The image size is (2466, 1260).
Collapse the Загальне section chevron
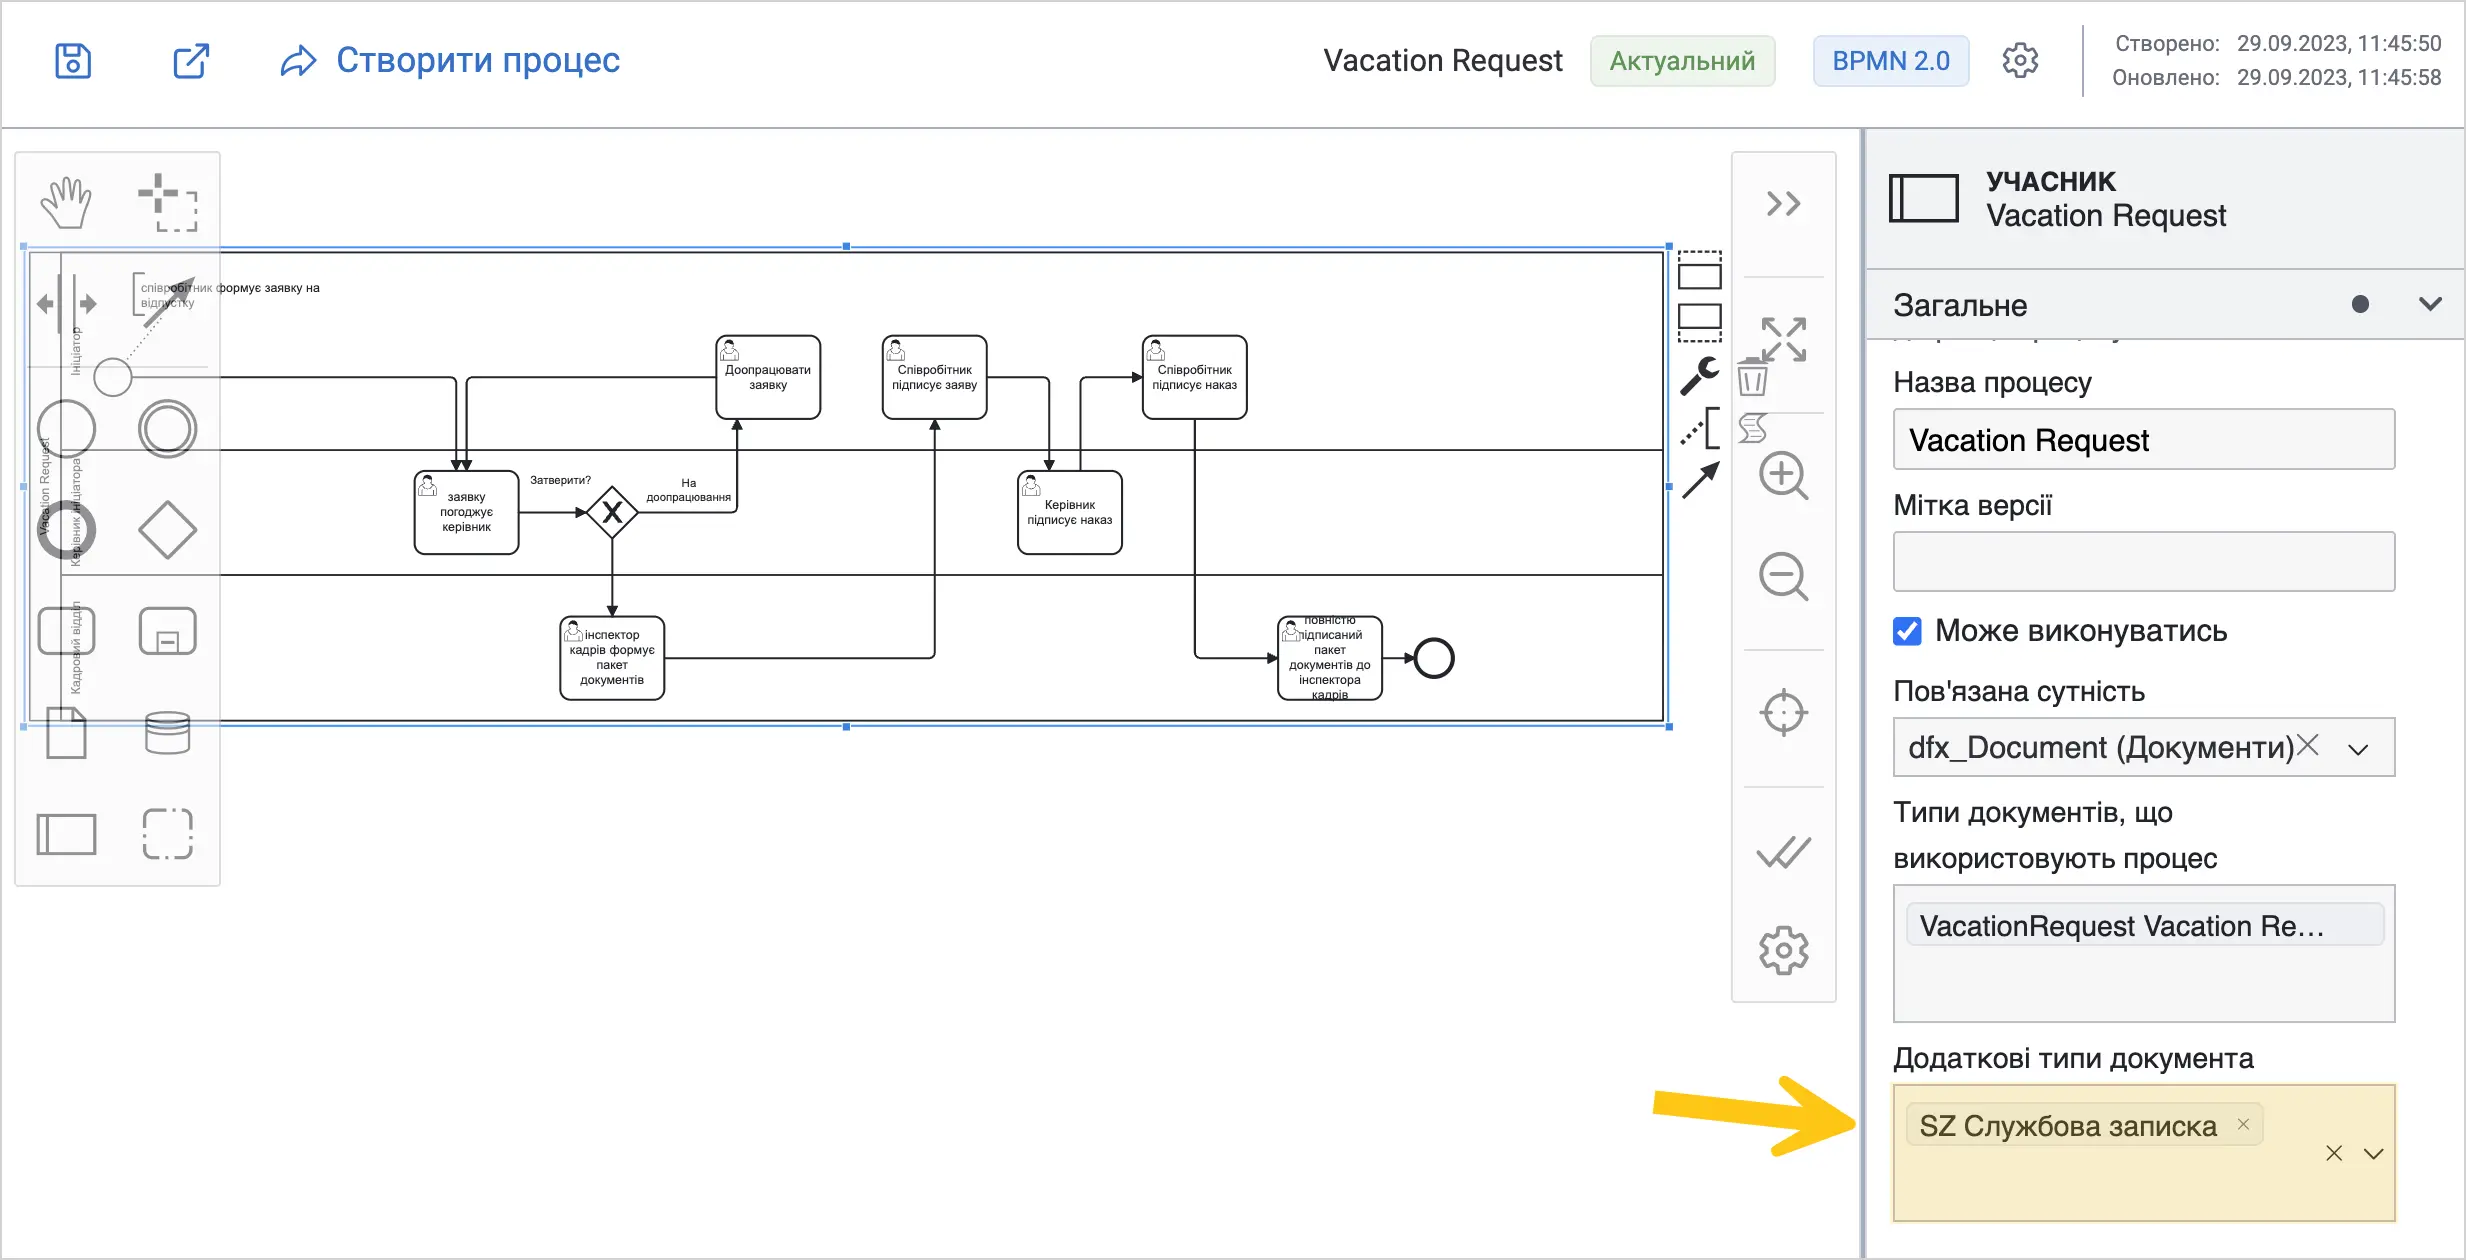click(2430, 304)
